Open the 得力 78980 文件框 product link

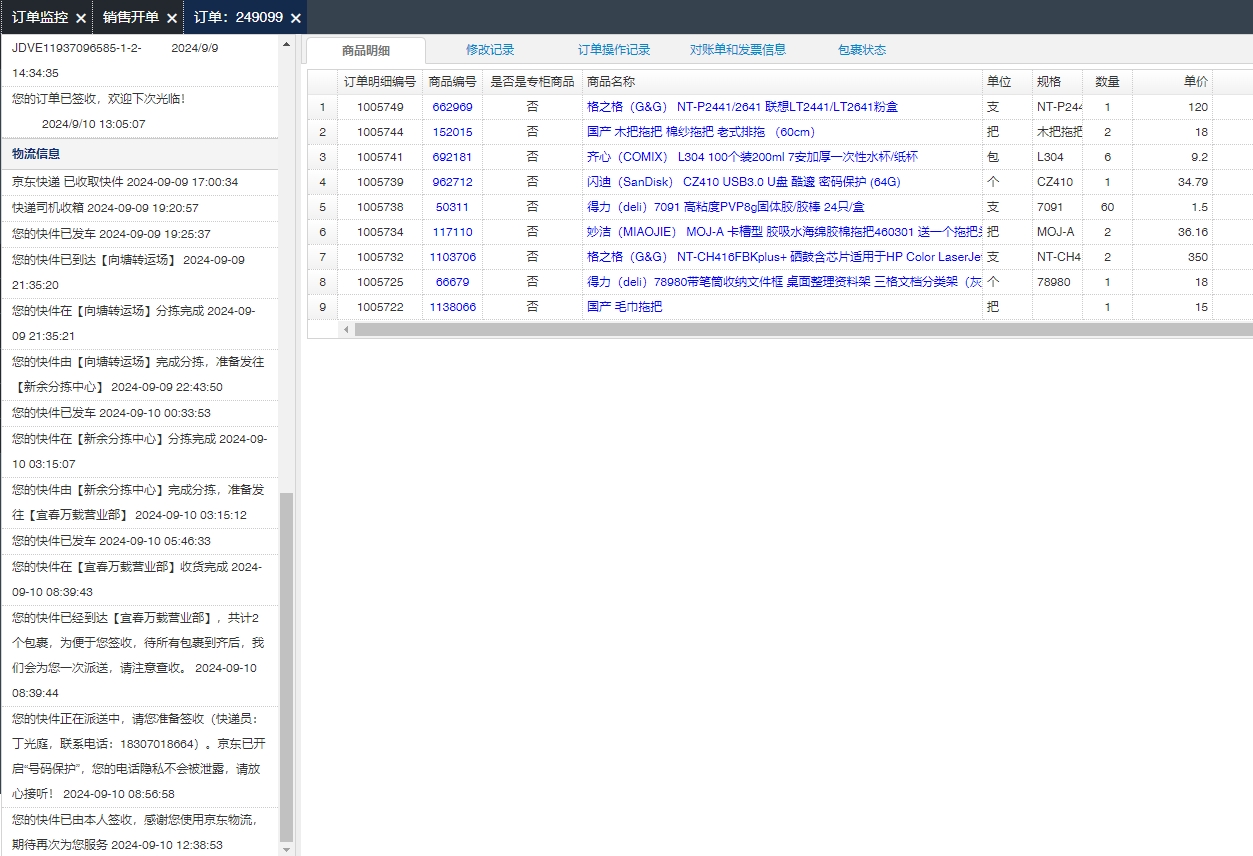(784, 282)
